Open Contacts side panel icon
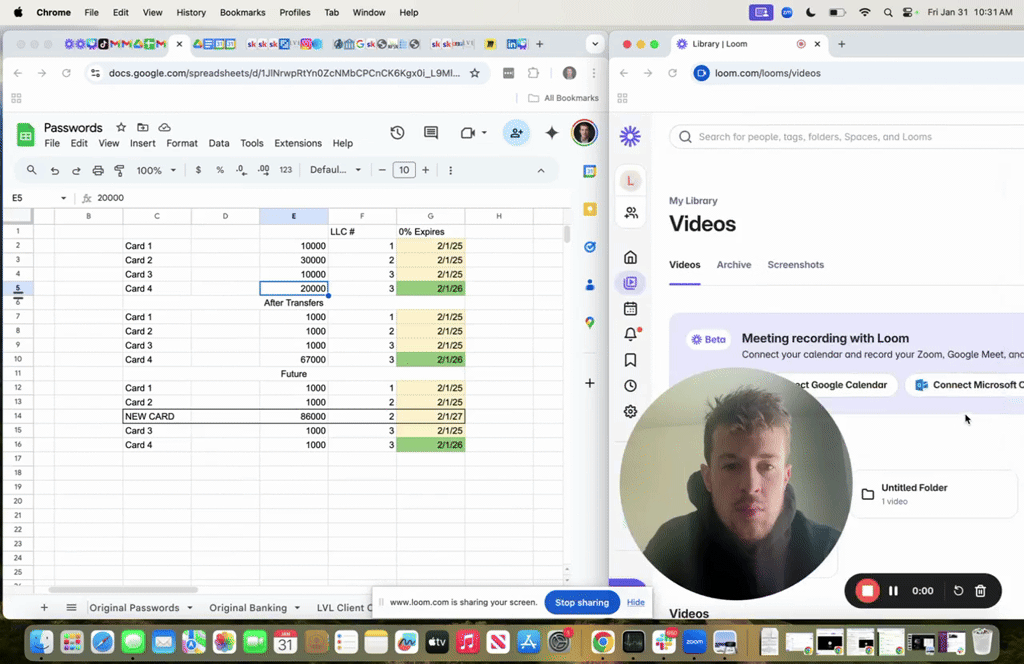Viewport: 1024px width, 664px height. click(590, 285)
